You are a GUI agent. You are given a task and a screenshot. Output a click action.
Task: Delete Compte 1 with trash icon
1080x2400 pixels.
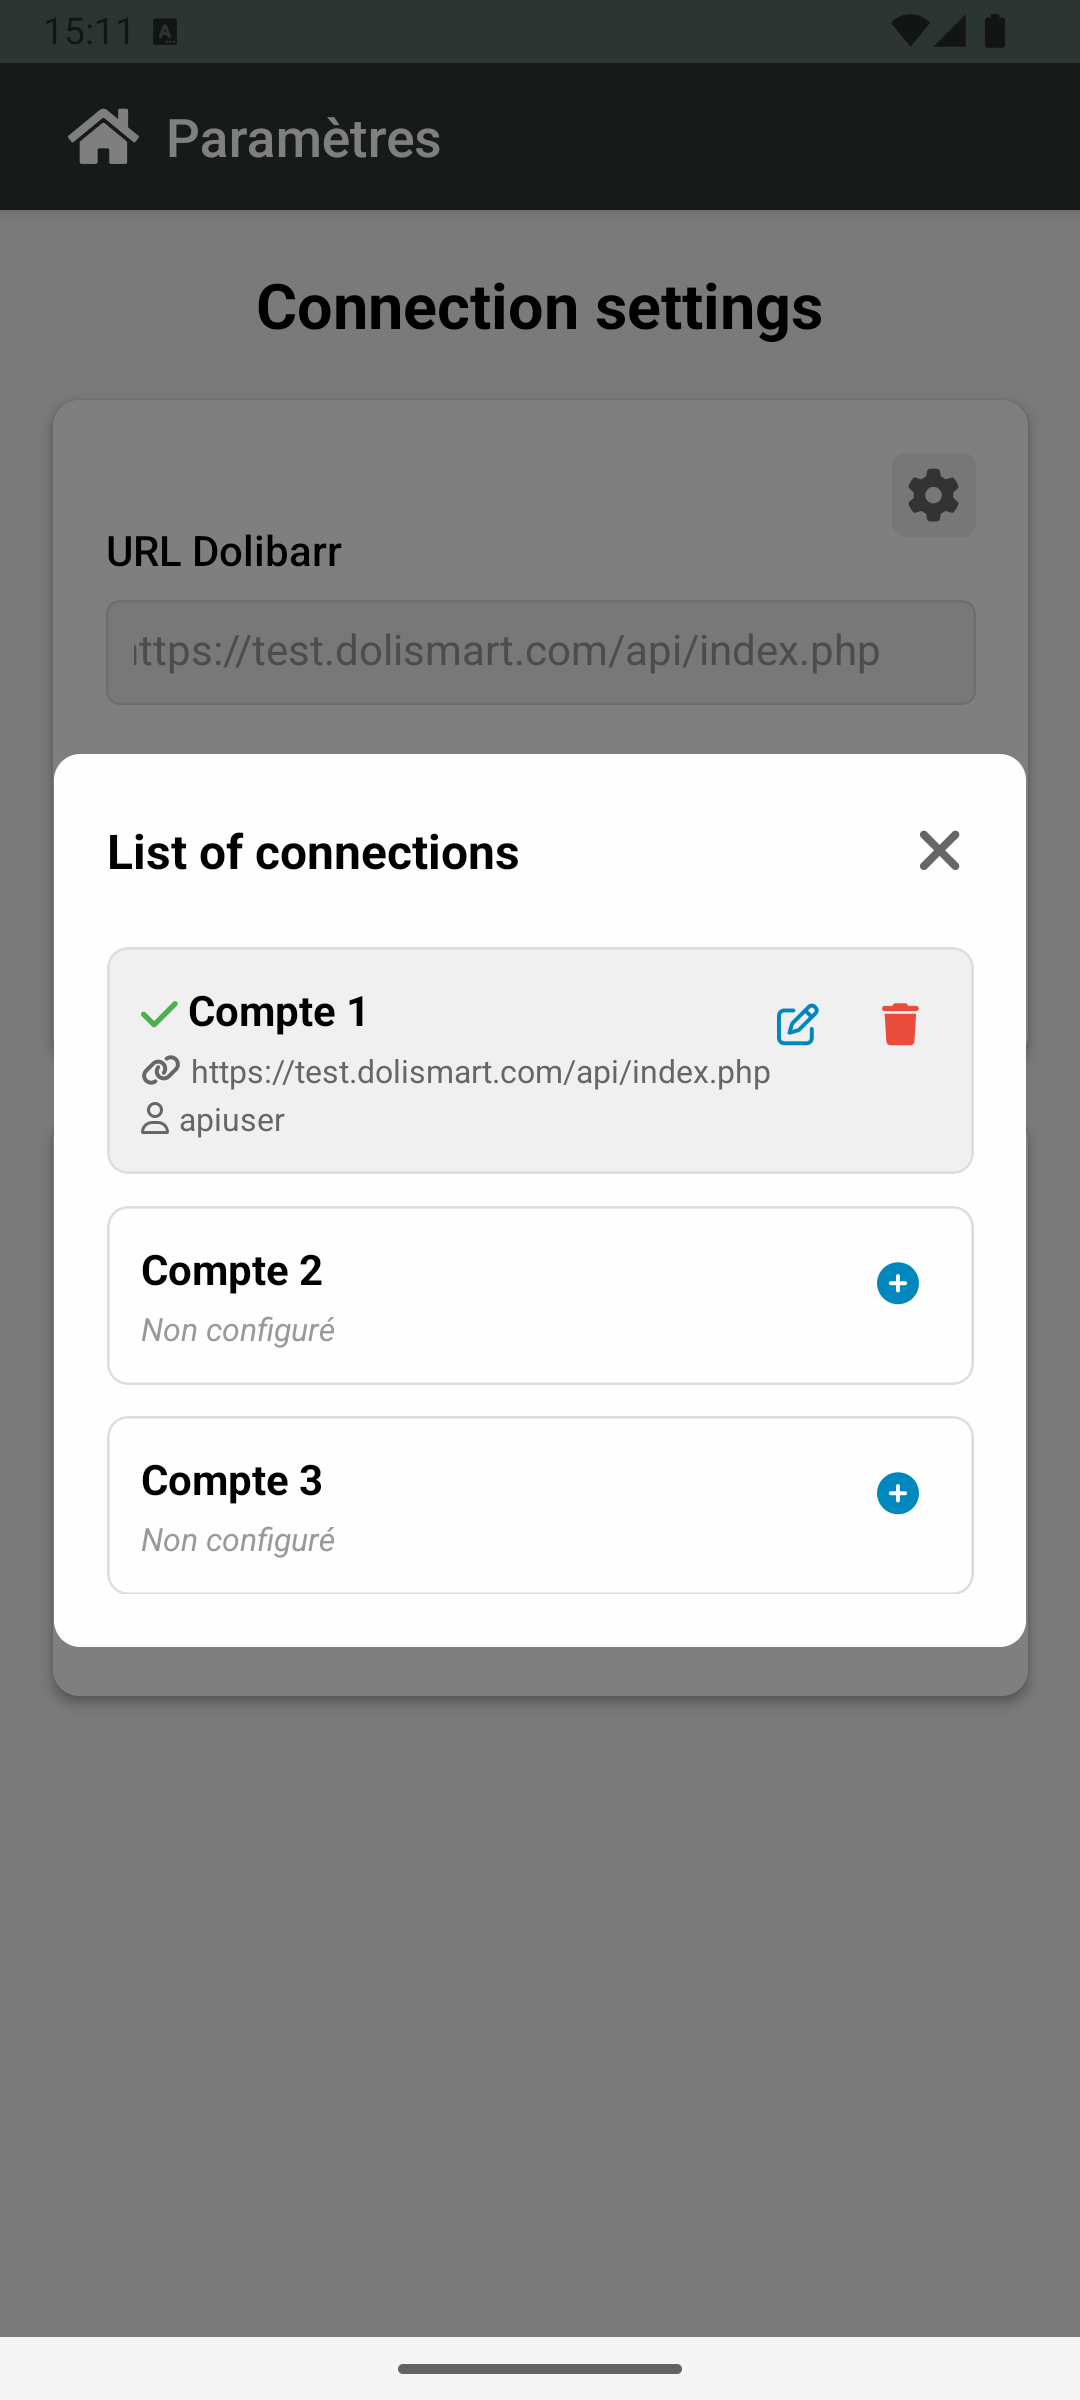pos(900,1025)
